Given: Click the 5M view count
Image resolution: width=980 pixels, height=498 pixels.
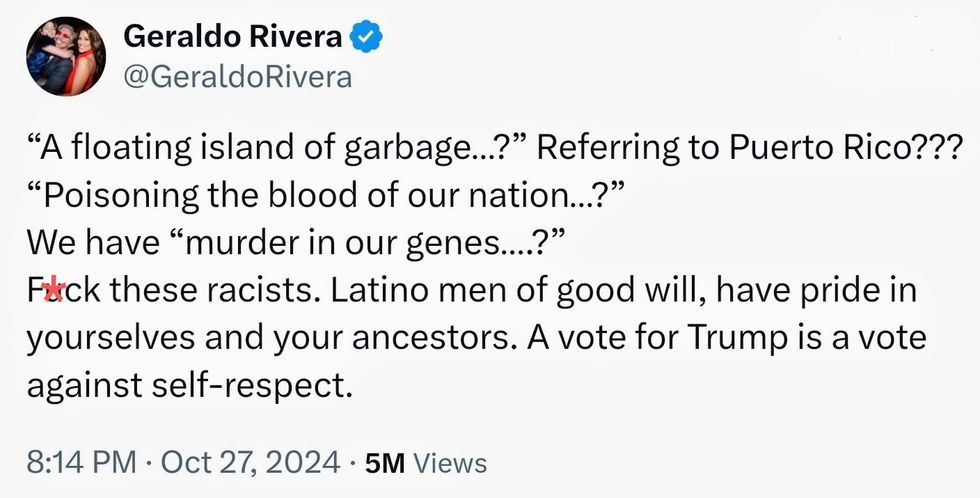Looking at the screenshot, I should [385, 463].
